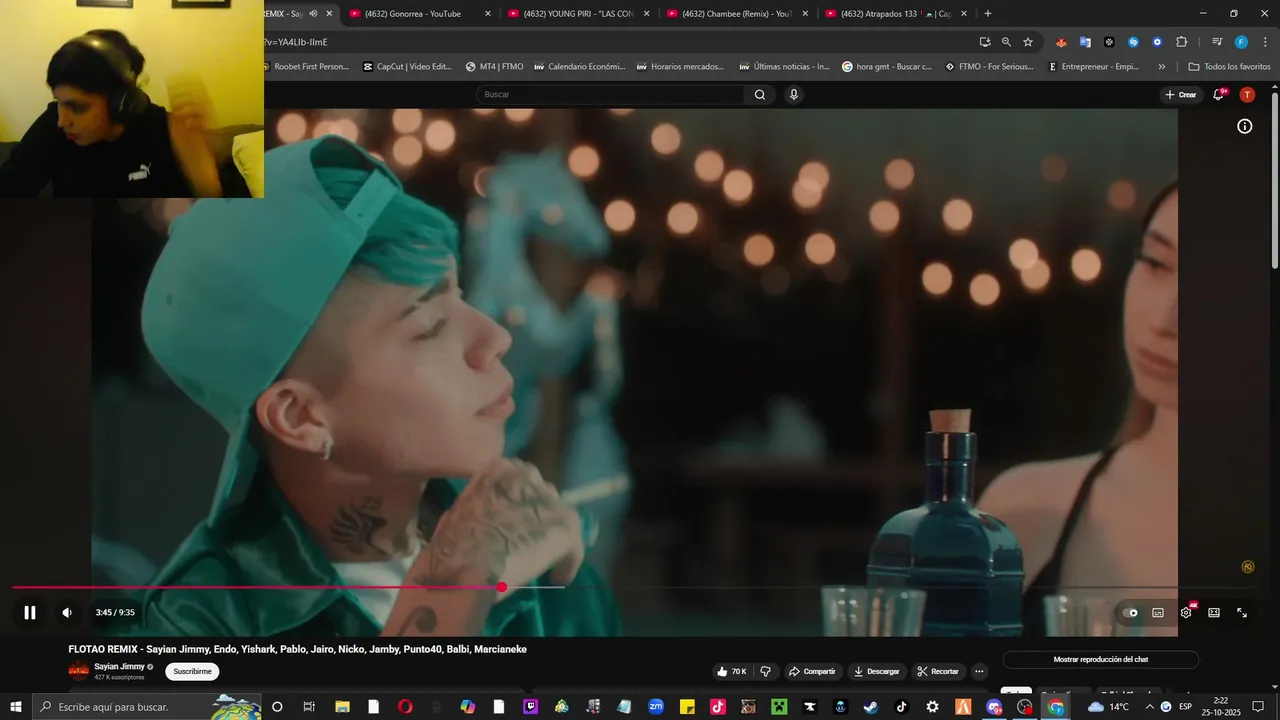Expand the hidden bookmarks chevron
Image resolution: width=1280 pixels, height=720 pixels.
[1161, 67]
